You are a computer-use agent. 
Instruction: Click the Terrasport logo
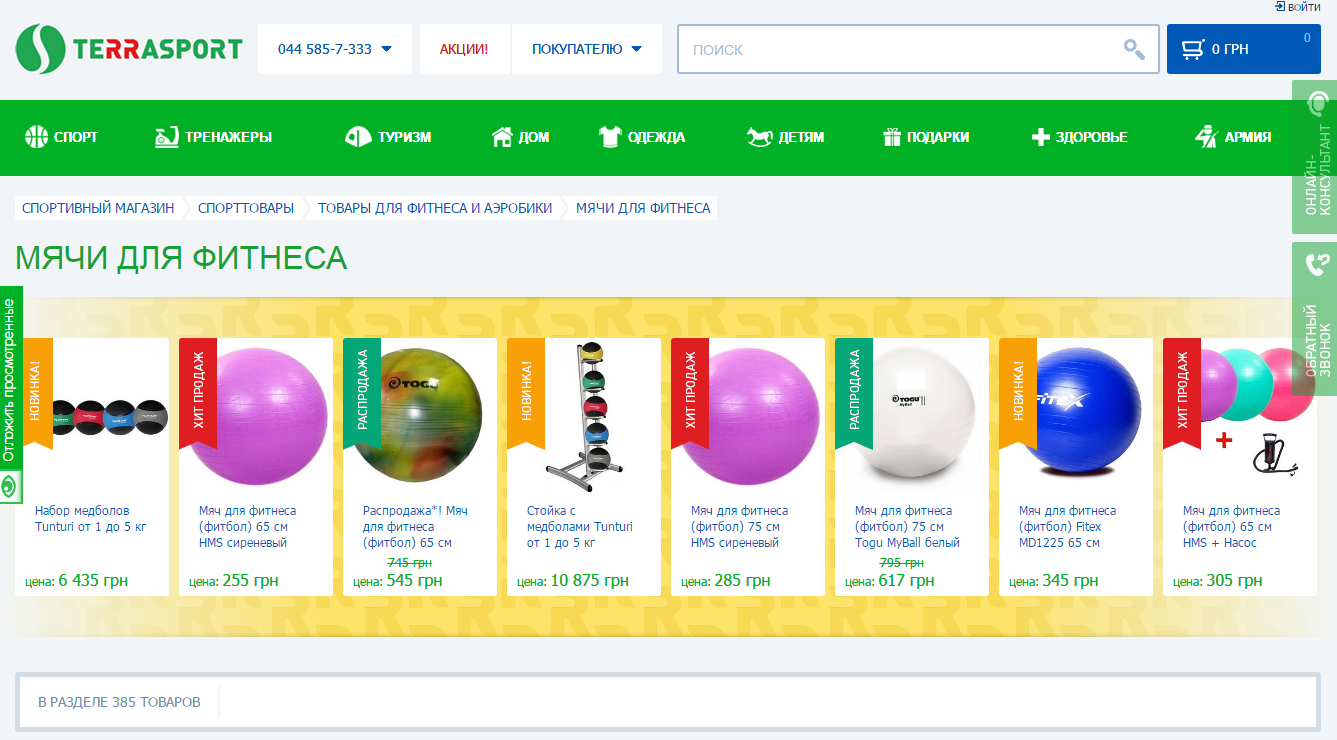click(x=129, y=49)
